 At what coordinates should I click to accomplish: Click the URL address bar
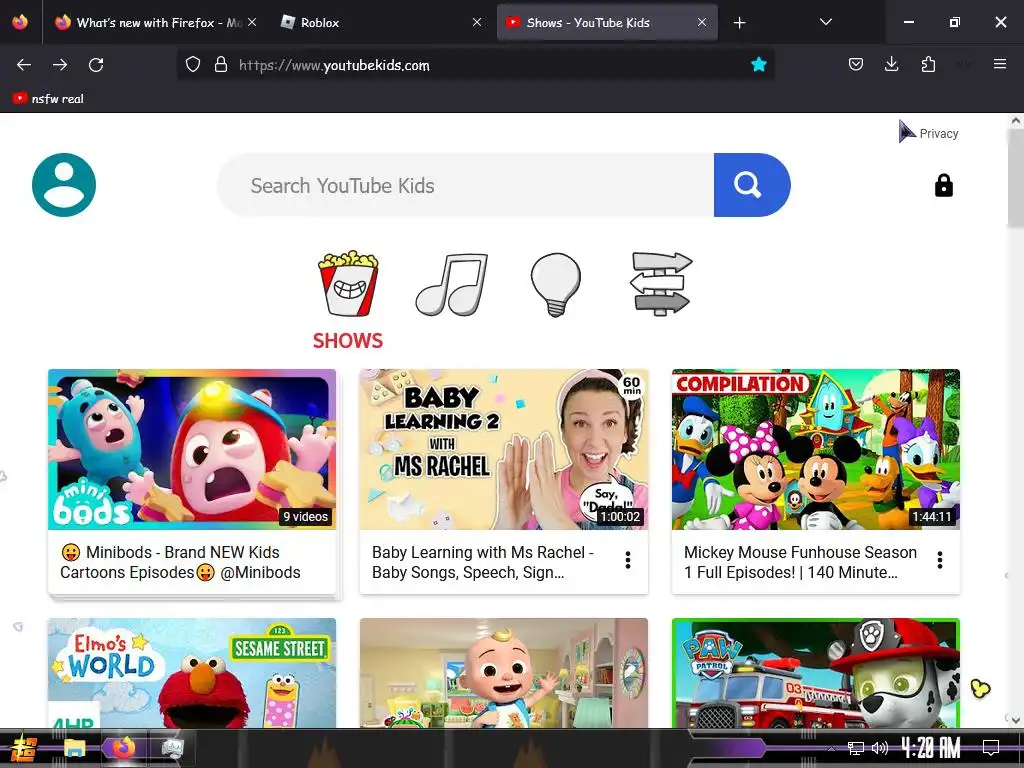[x=475, y=65]
